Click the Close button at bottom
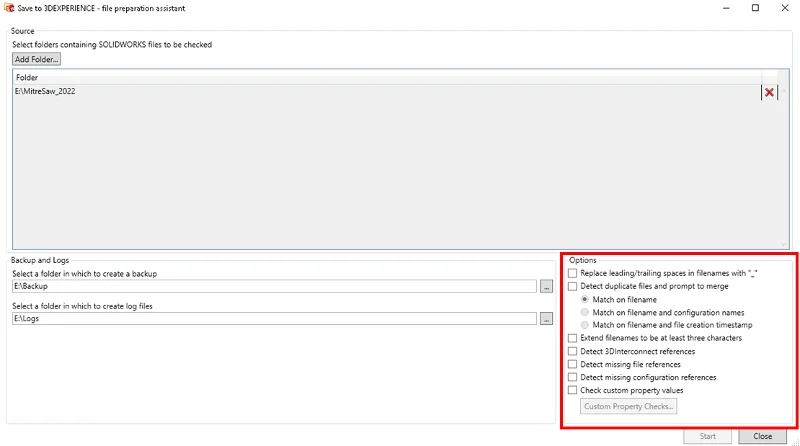 (x=762, y=436)
